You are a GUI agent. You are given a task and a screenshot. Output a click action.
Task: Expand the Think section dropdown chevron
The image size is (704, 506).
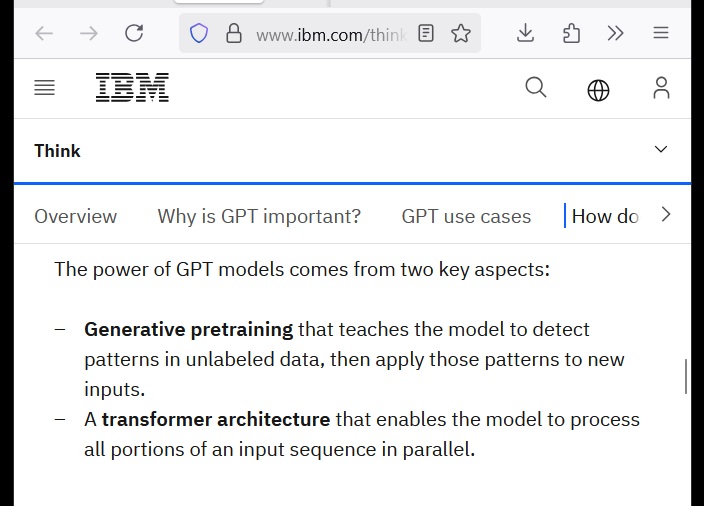661,150
